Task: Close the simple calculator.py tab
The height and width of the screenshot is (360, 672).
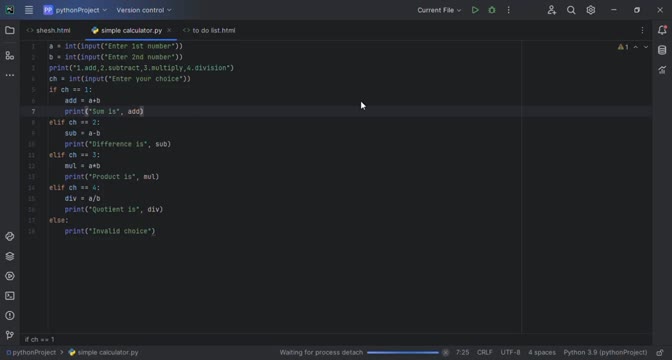Action: click(x=169, y=30)
